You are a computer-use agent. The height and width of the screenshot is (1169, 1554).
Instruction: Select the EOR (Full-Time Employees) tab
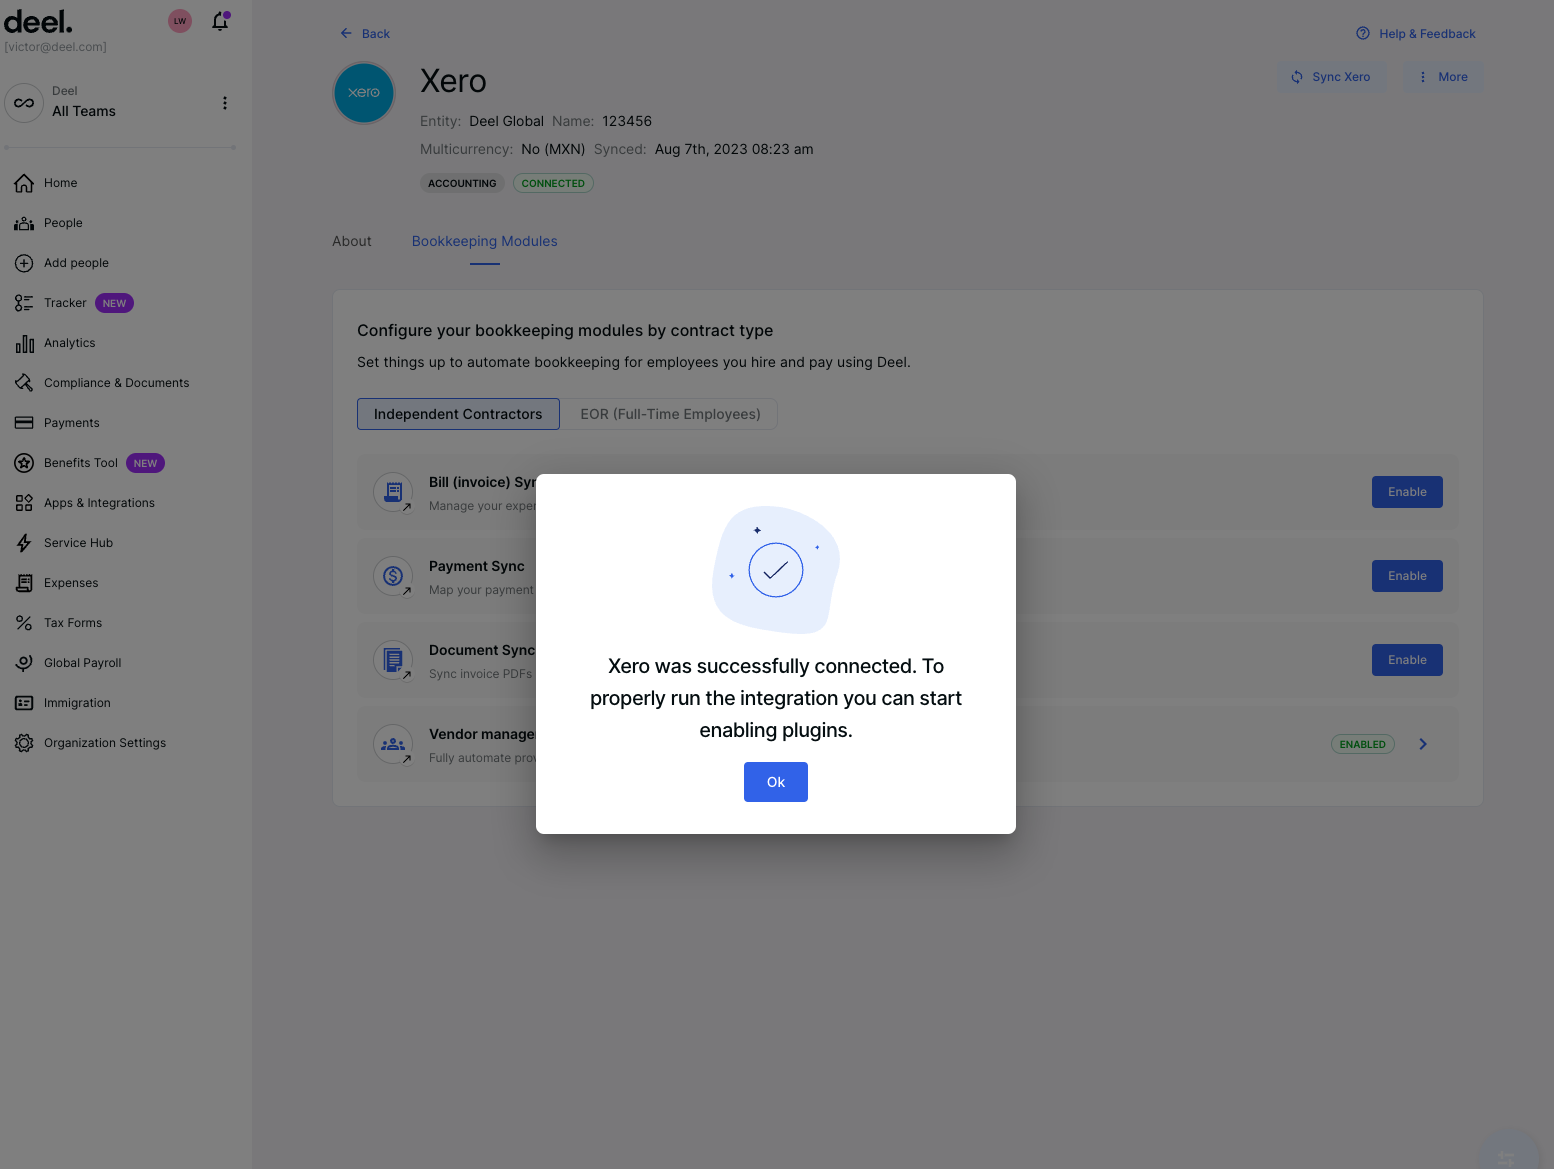670,414
